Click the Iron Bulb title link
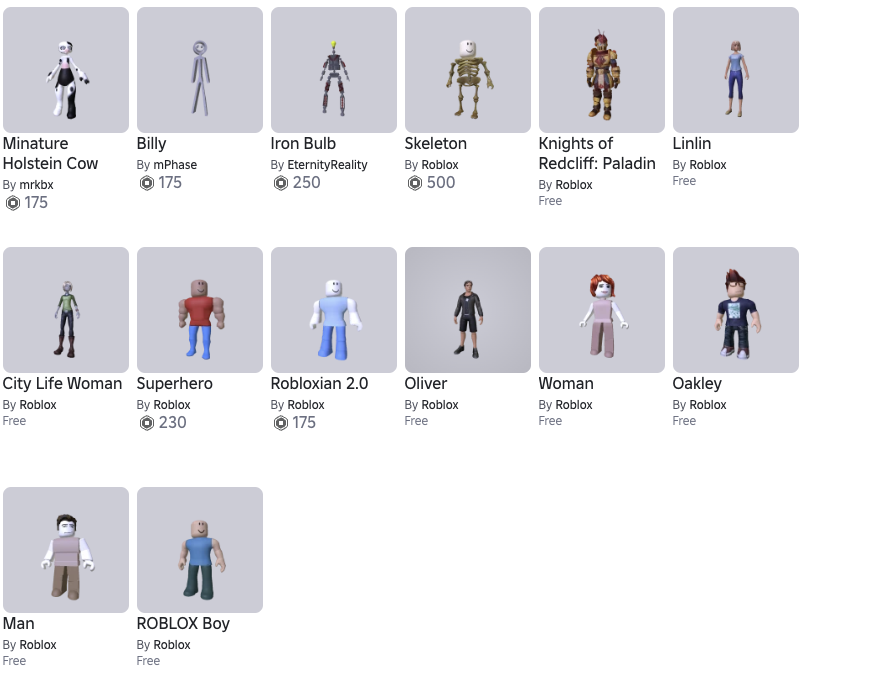This screenshot has height=698, width=872. [303, 143]
